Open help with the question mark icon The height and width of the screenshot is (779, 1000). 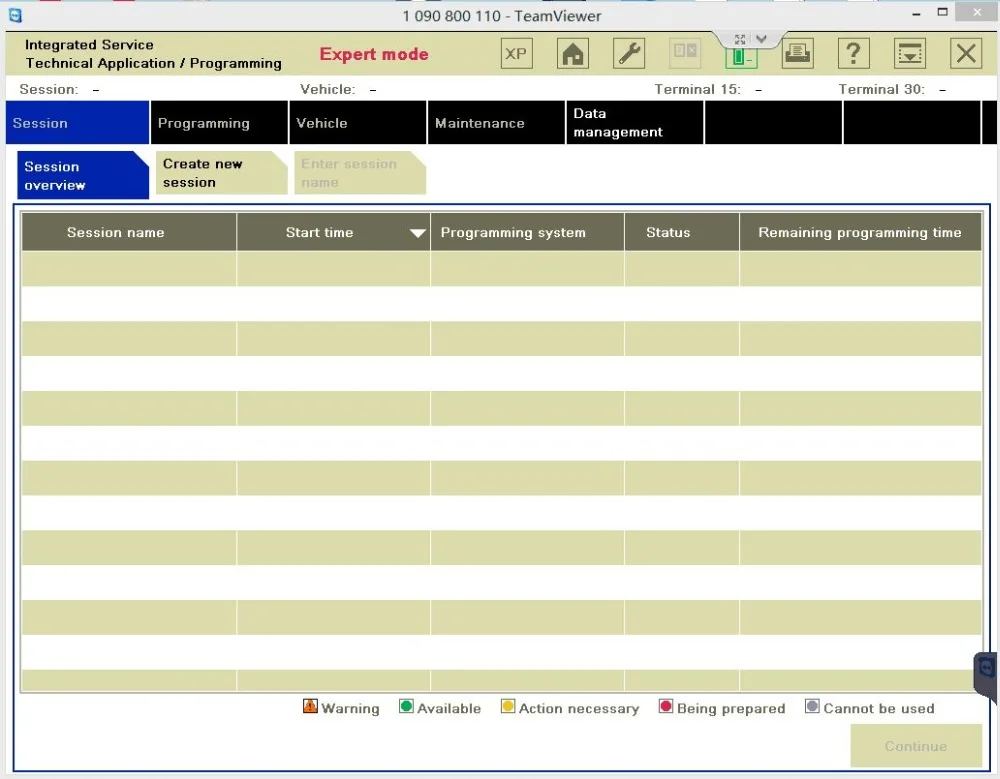click(853, 54)
